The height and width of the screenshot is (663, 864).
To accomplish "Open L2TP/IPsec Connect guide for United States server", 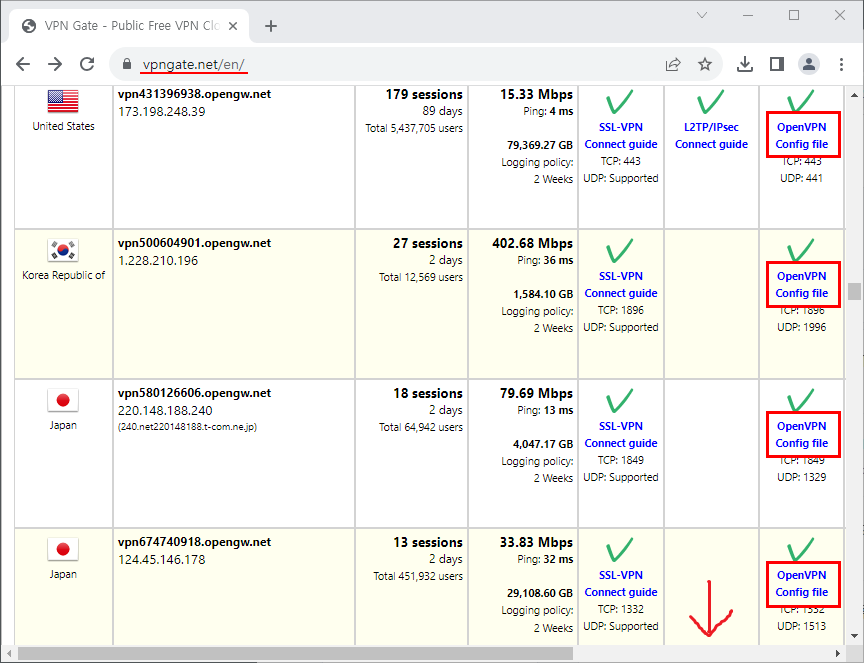I will click(711, 136).
